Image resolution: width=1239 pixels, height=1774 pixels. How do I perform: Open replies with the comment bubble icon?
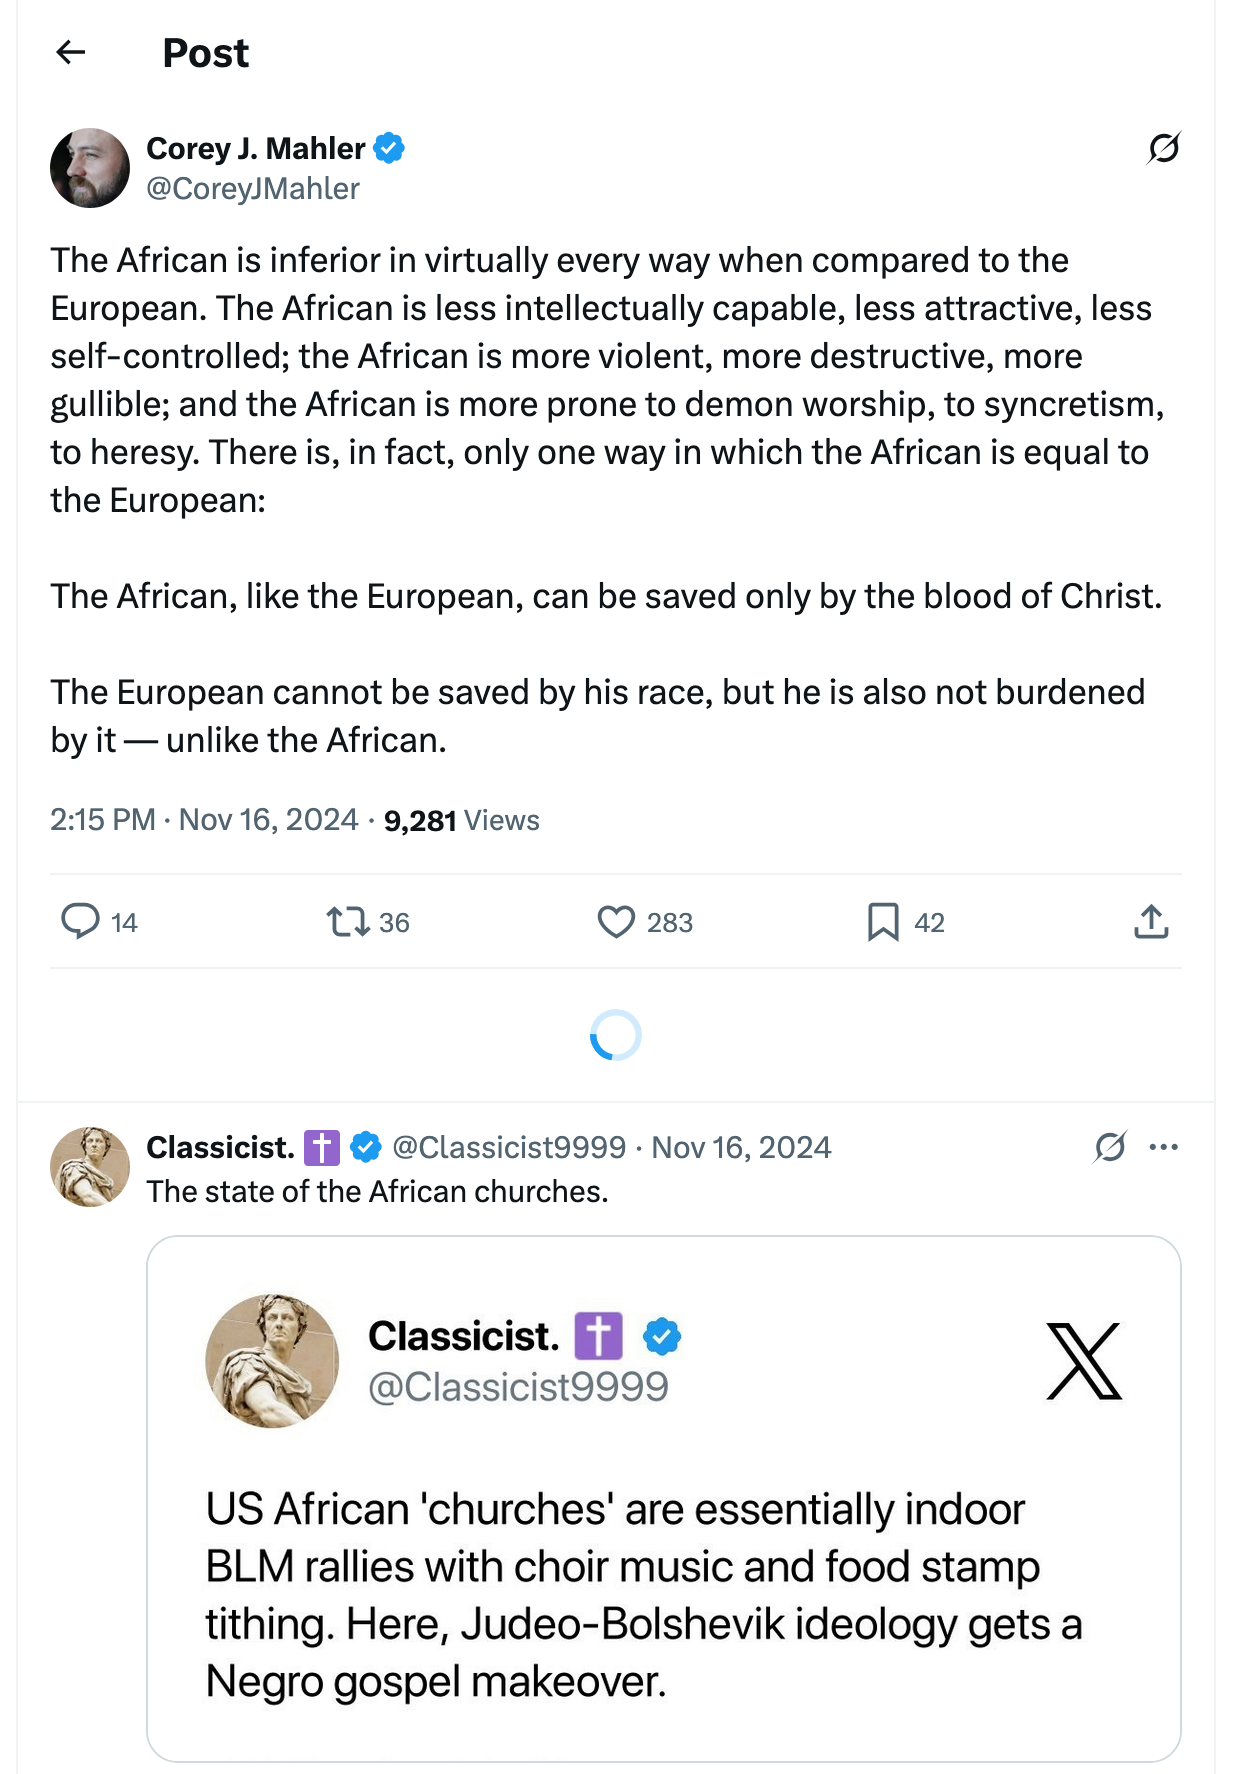[x=81, y=921]
